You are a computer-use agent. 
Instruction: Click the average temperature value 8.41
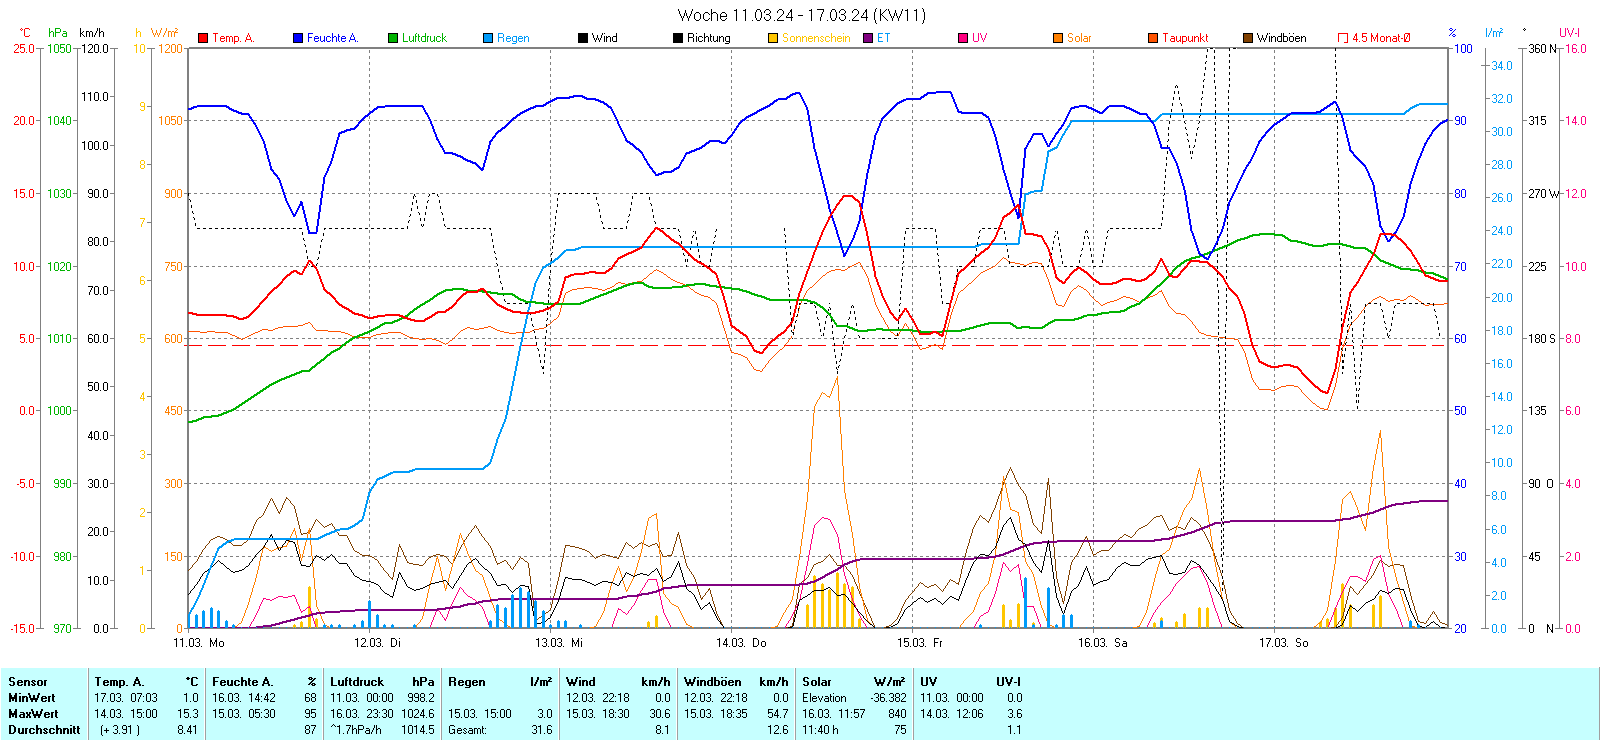pyautogui.click(x=187, y=730)
